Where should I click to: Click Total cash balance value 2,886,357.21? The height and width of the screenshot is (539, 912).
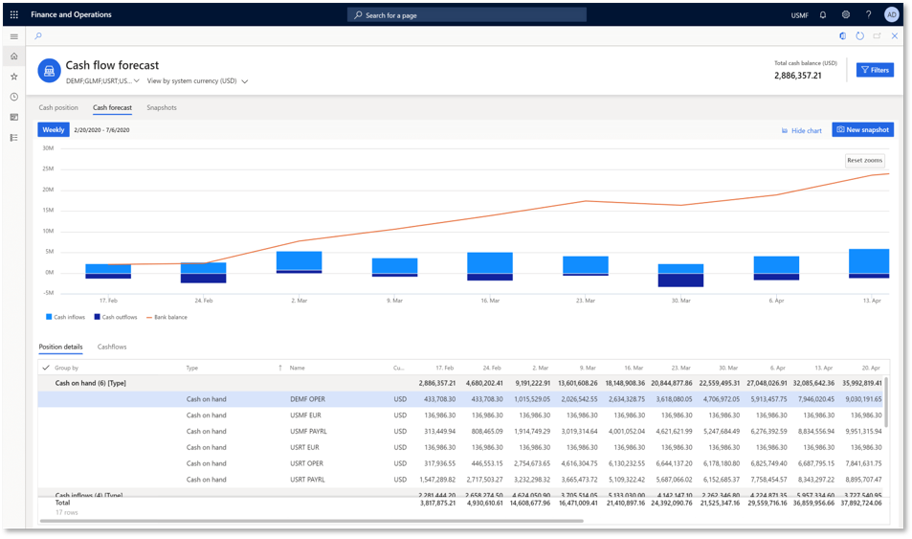pos(798,76)
